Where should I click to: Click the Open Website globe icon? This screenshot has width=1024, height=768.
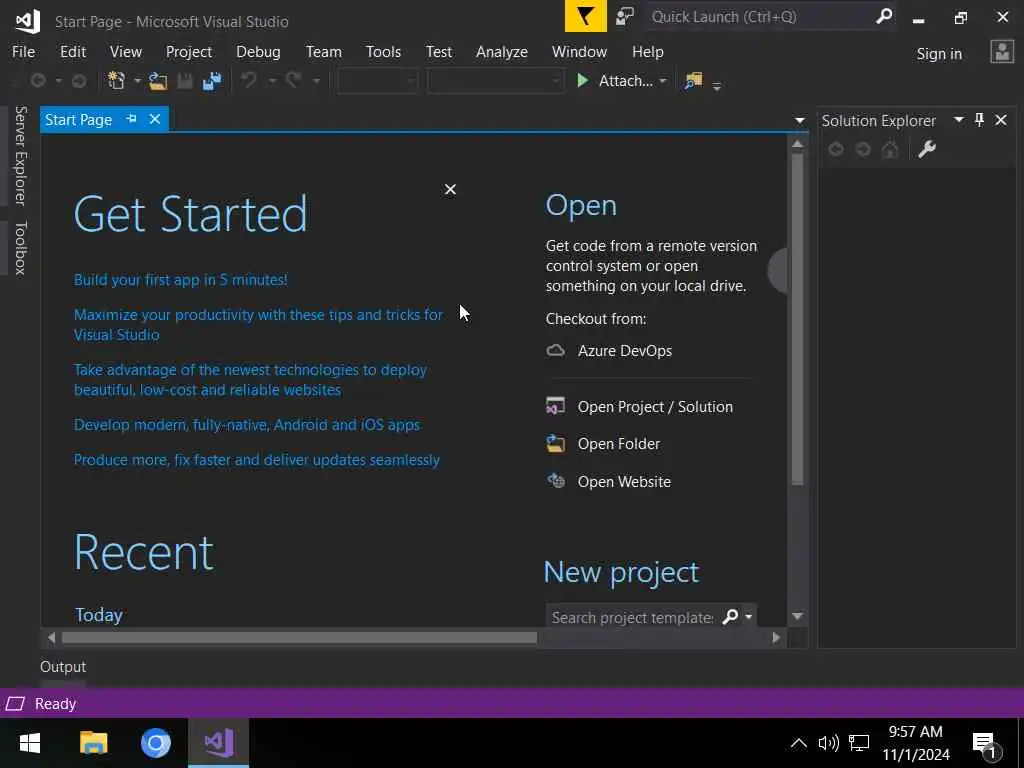(555, 481)
